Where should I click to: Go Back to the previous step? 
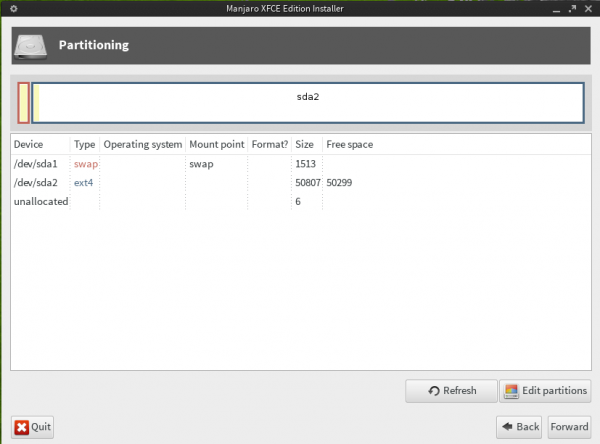(519, 427)
